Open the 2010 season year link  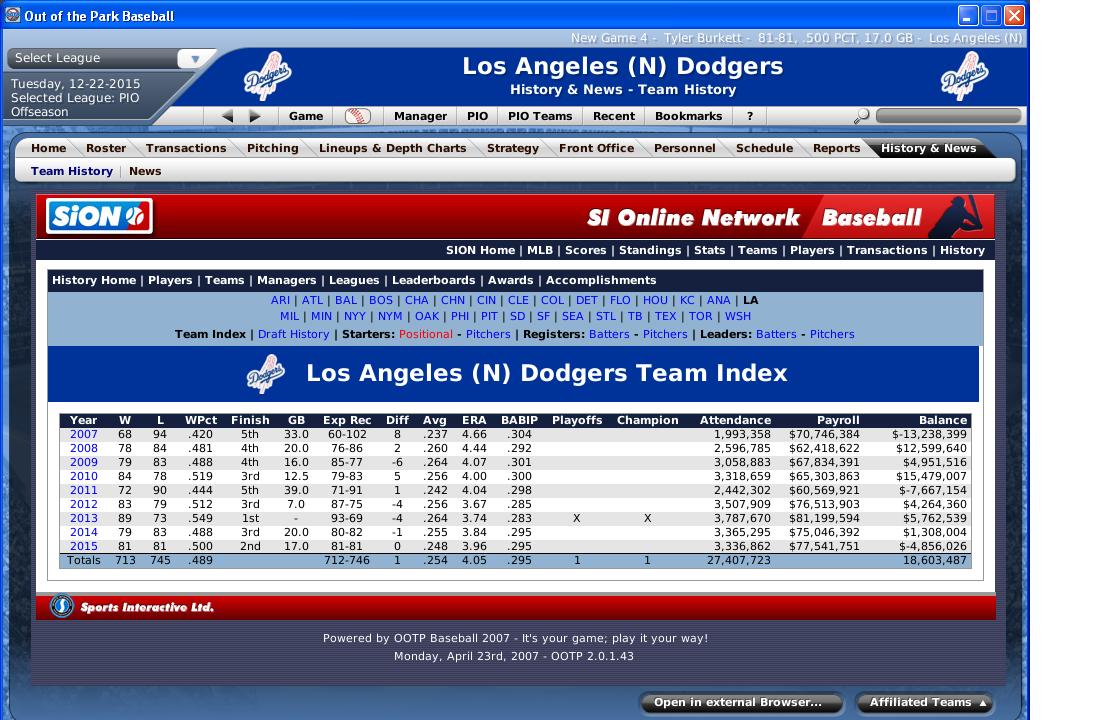(x=83, y=476)
